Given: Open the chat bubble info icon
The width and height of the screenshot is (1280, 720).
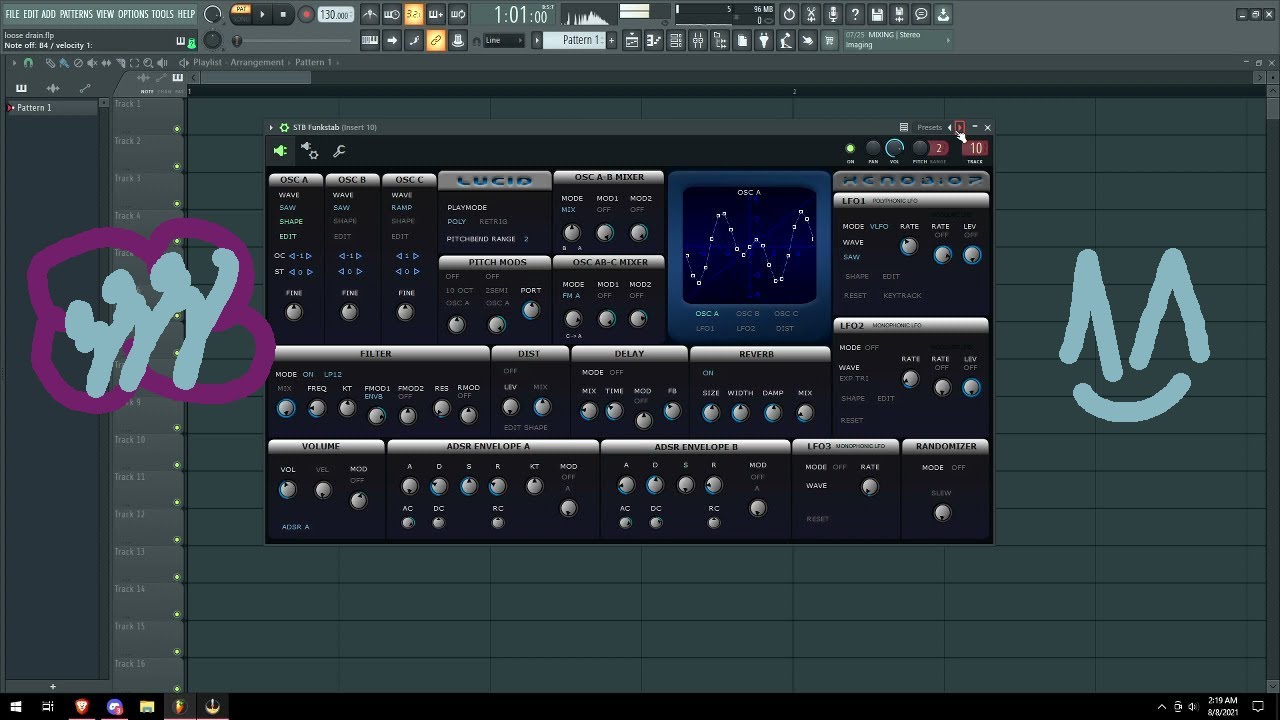Looking at the screenshot, I should tap(921, 15).
